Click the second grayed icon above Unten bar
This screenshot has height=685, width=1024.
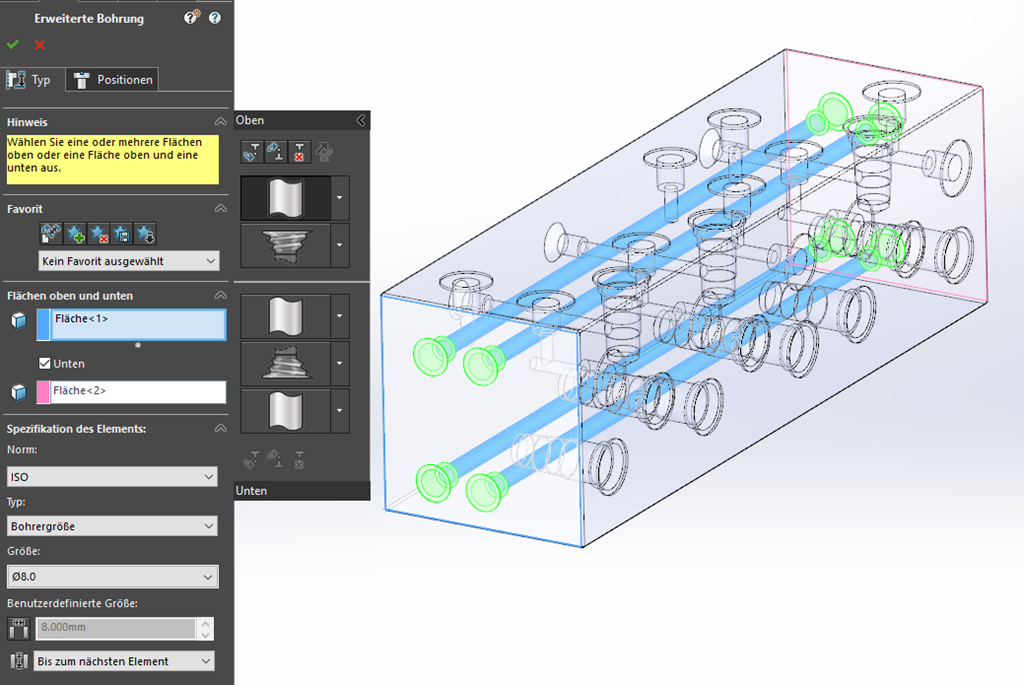pyautogui.click(x=276, y=460)
